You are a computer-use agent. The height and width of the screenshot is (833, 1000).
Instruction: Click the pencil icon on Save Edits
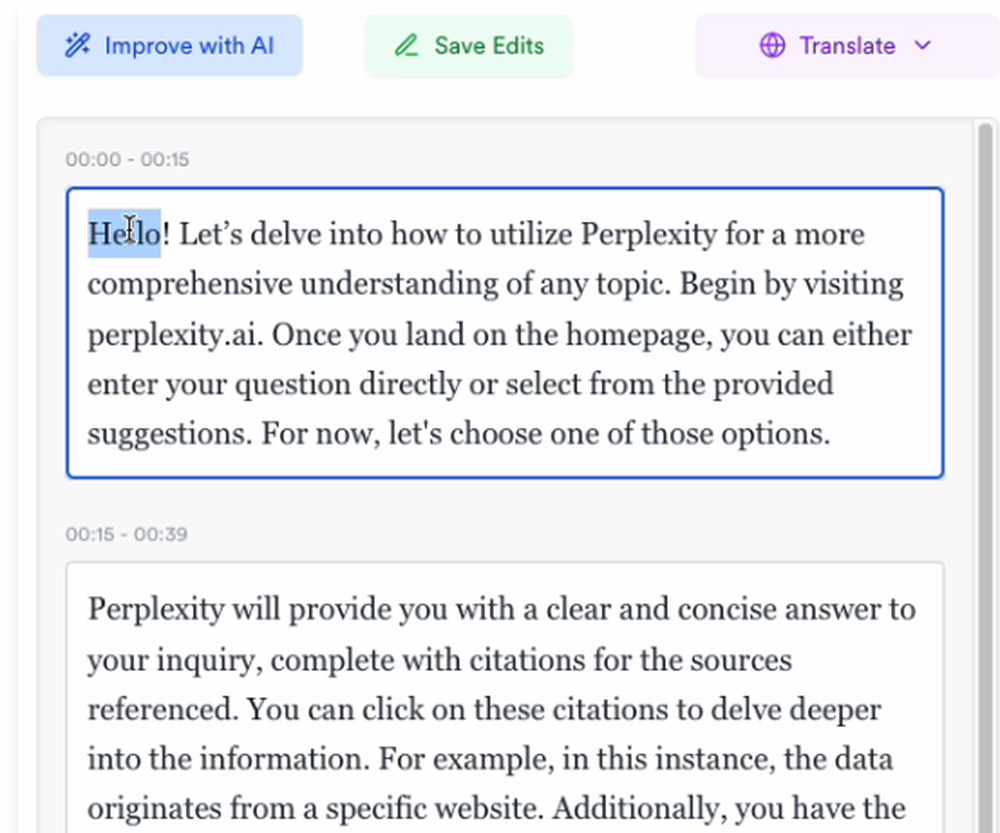click(x=406, y=46)
